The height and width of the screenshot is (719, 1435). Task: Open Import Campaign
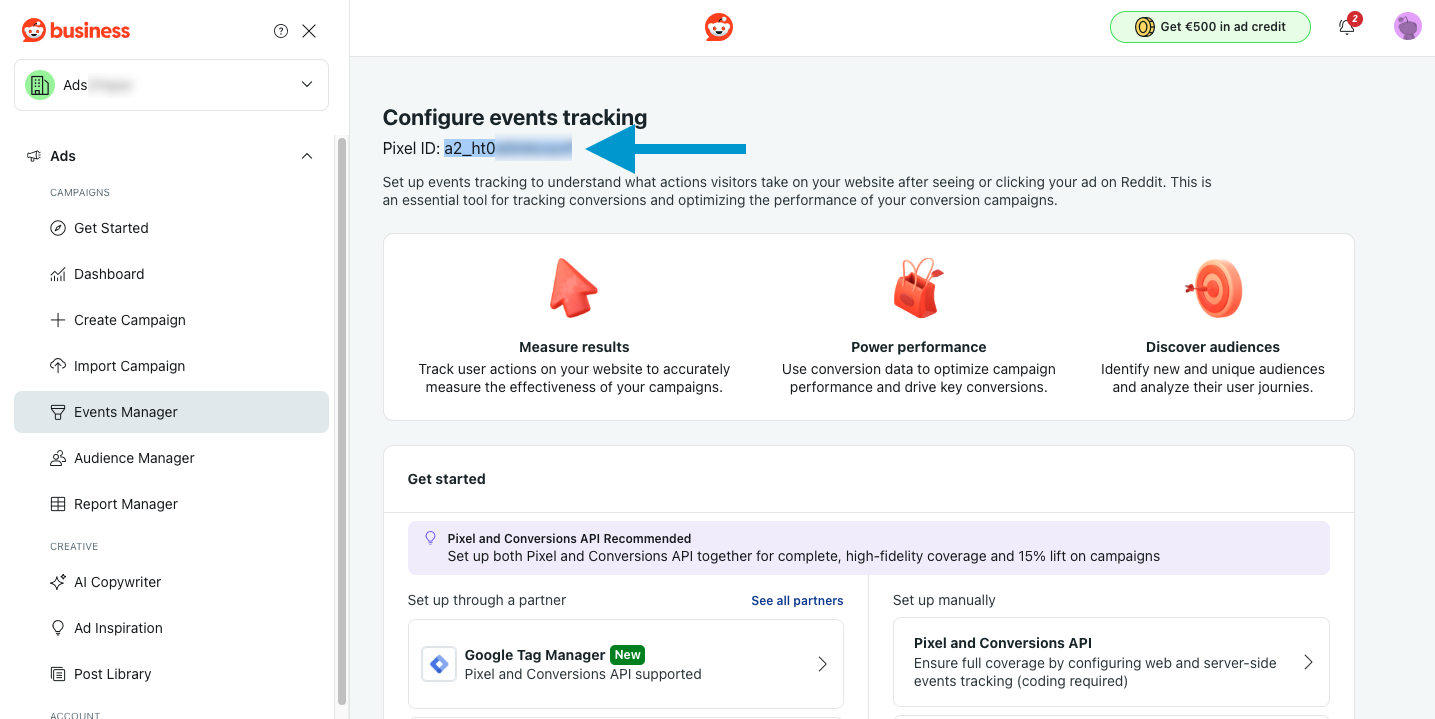[129, 366]
